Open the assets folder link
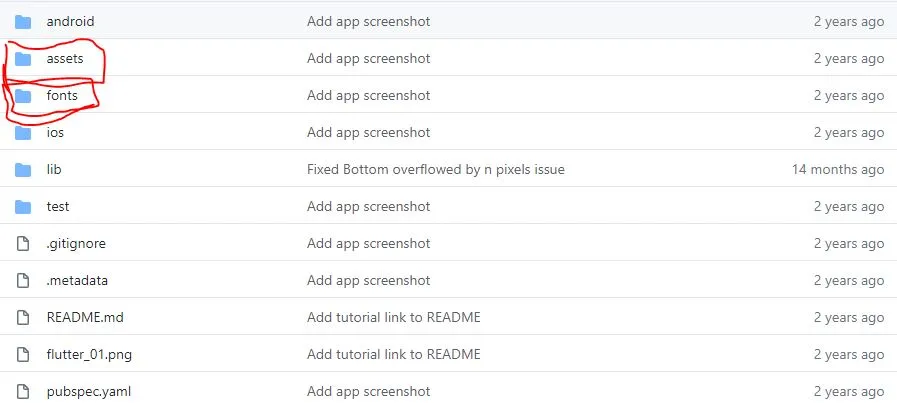 65,58
